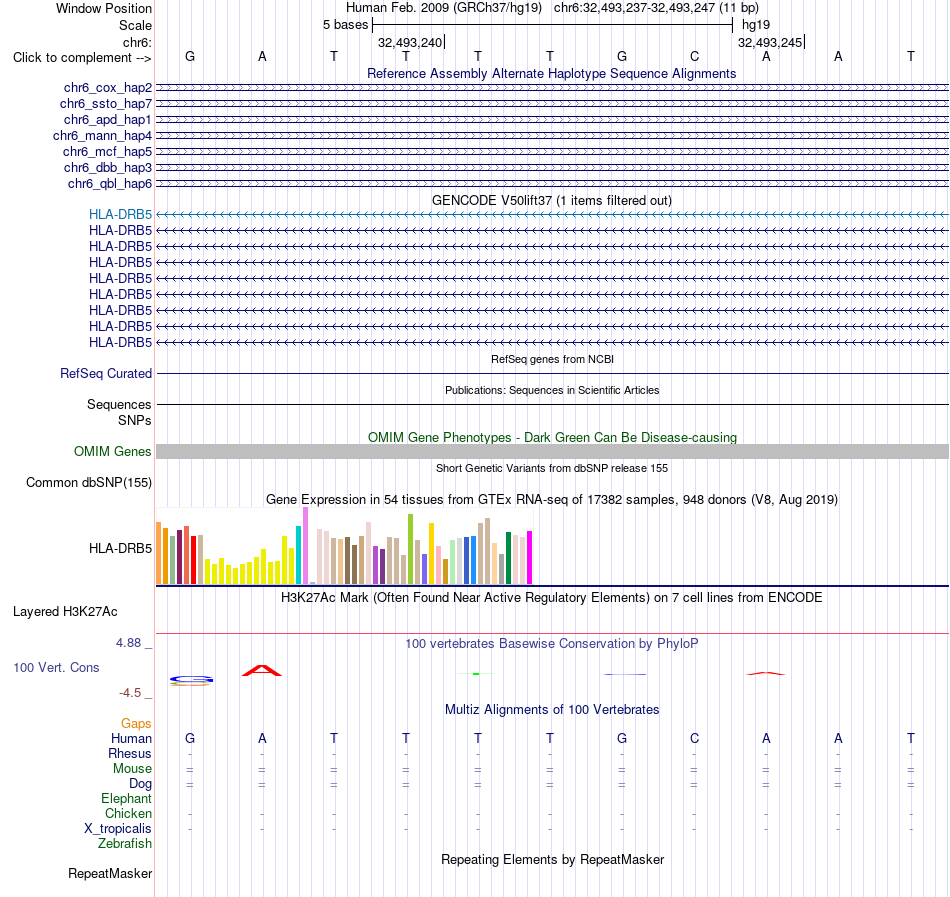Screen dimensions: 950x897
Task: Select the Dog alignment row label
Action: tap(140, 784)
